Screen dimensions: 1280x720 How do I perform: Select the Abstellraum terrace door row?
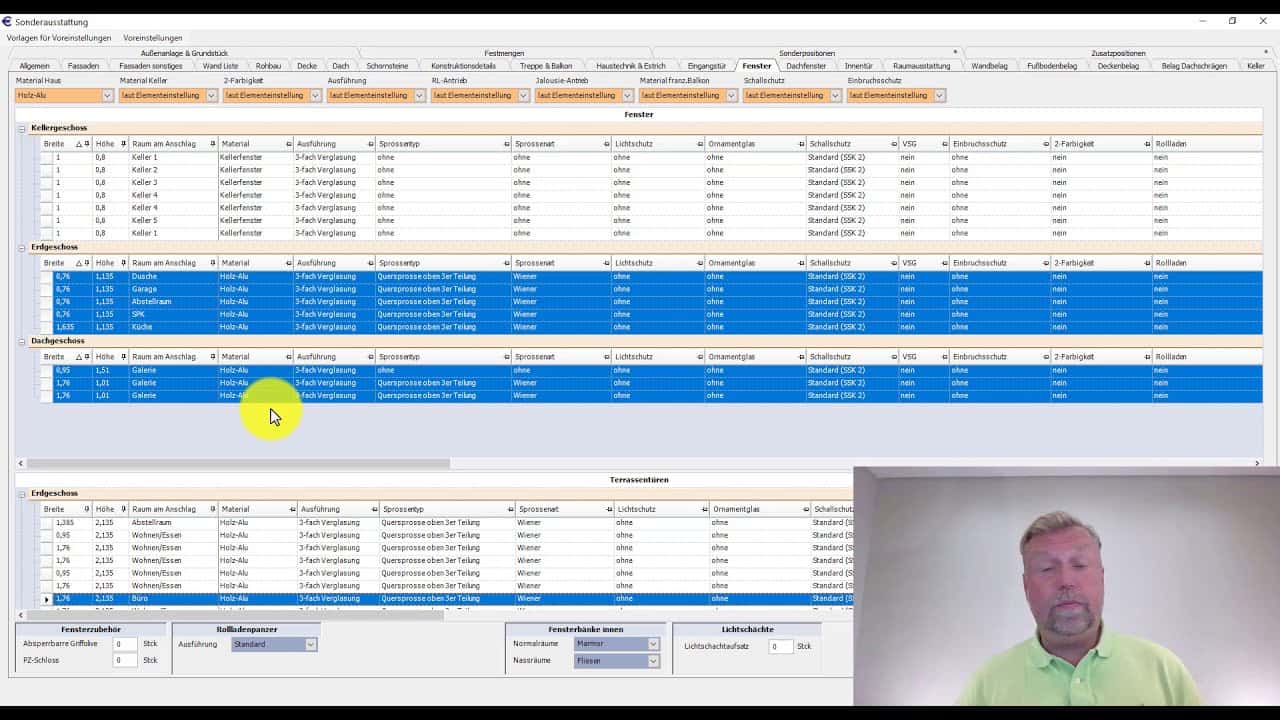(x=446, y=523)
